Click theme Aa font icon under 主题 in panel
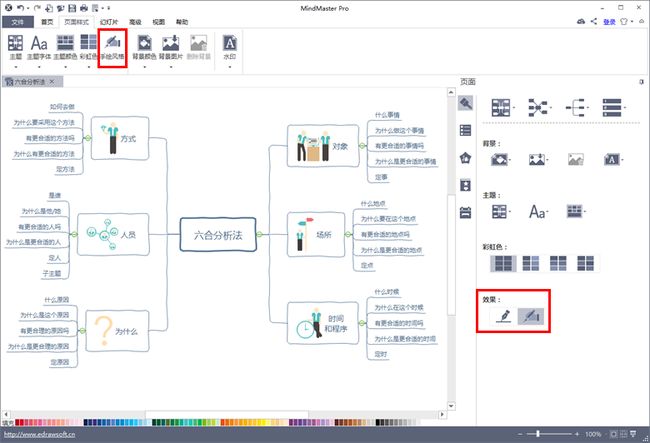Screen dimensions: 650x443 point(538,212)
